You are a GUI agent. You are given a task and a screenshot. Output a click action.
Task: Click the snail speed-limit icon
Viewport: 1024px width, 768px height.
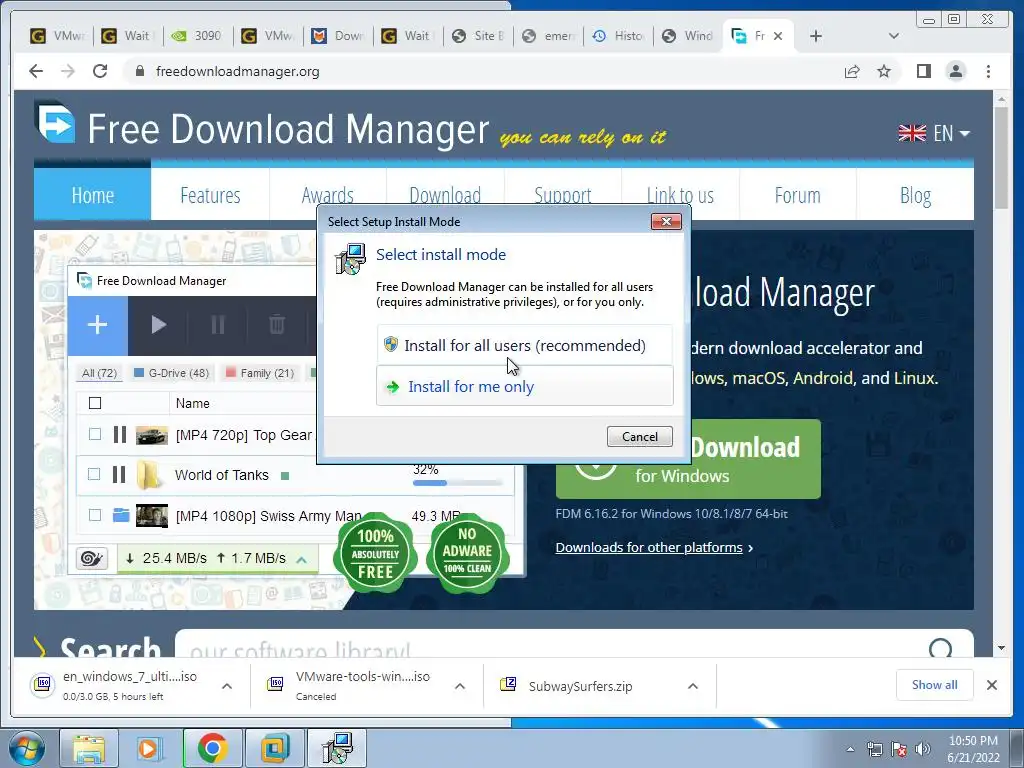click(92, 558)
